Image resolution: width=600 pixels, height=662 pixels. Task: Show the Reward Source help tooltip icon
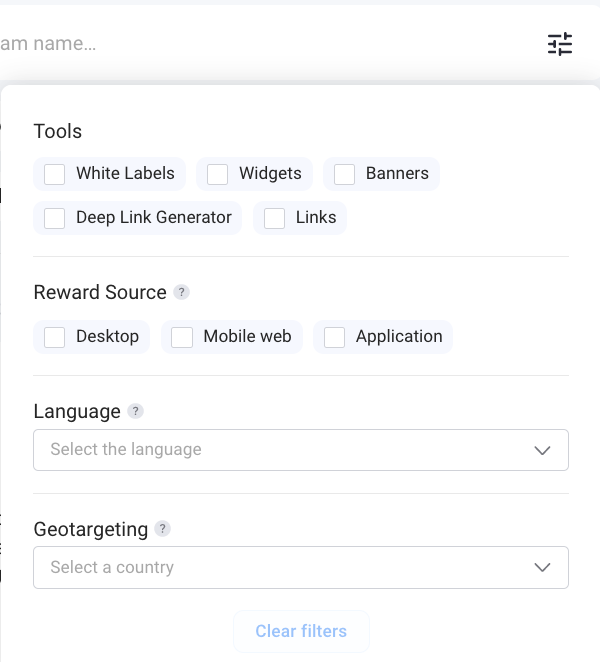pyautogui.click(x=182, y=292)
